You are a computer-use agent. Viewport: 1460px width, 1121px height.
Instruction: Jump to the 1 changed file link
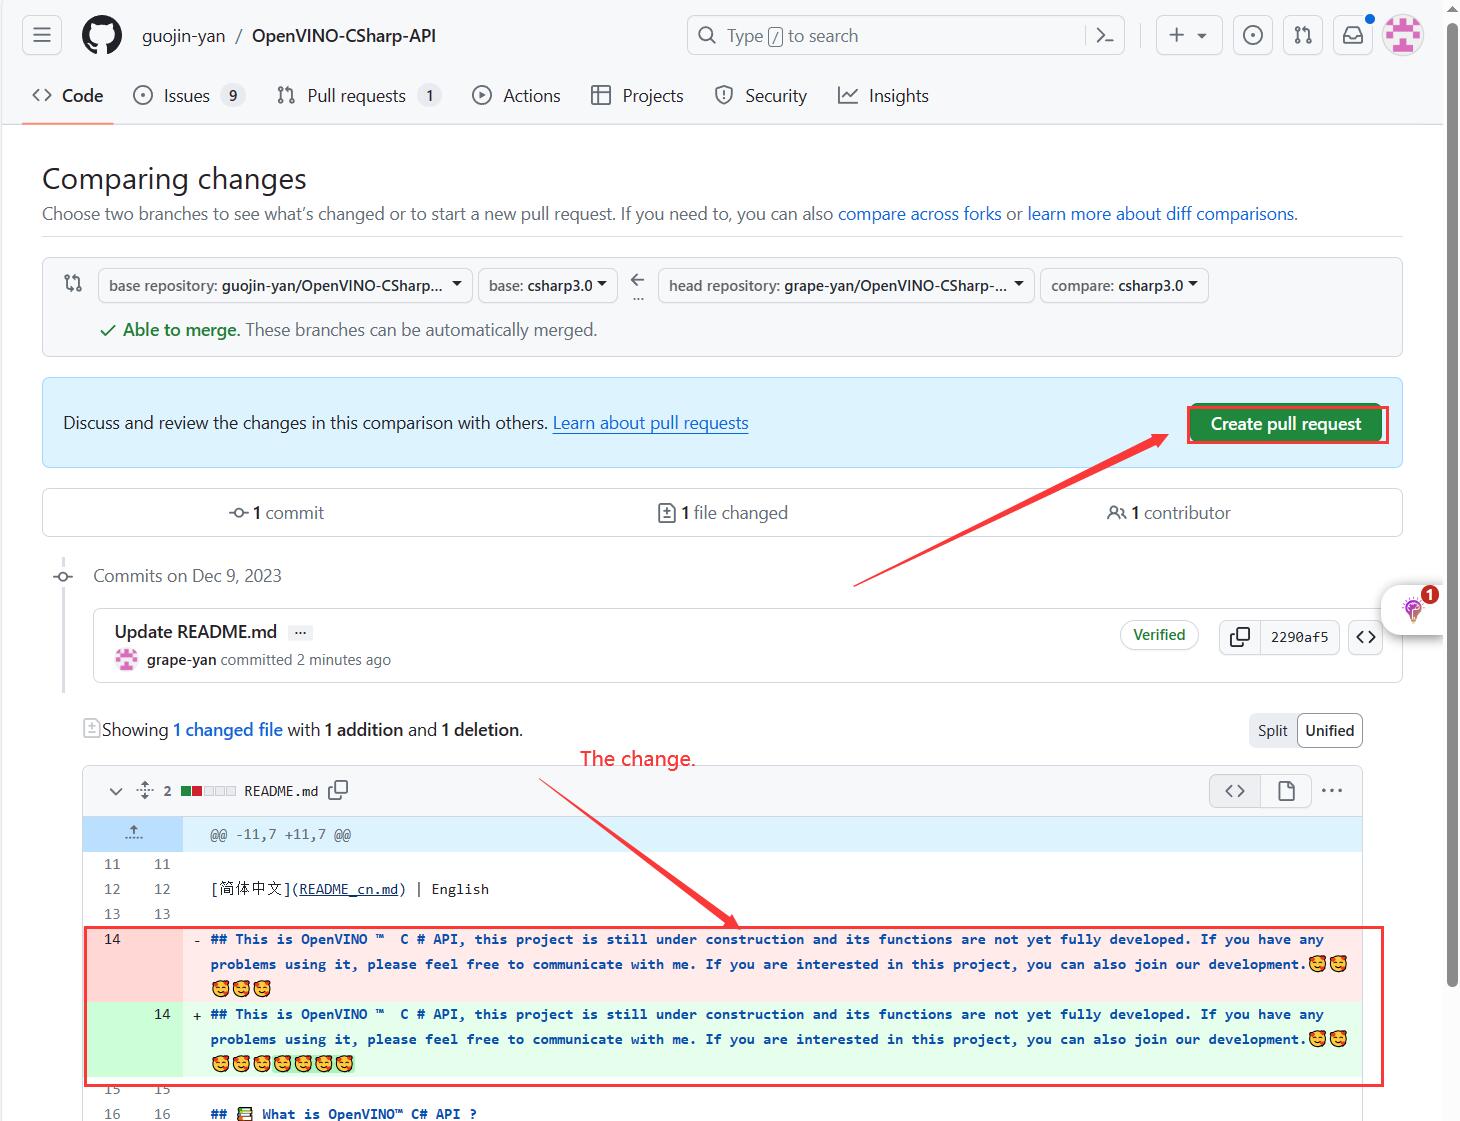tap(228, 730)
